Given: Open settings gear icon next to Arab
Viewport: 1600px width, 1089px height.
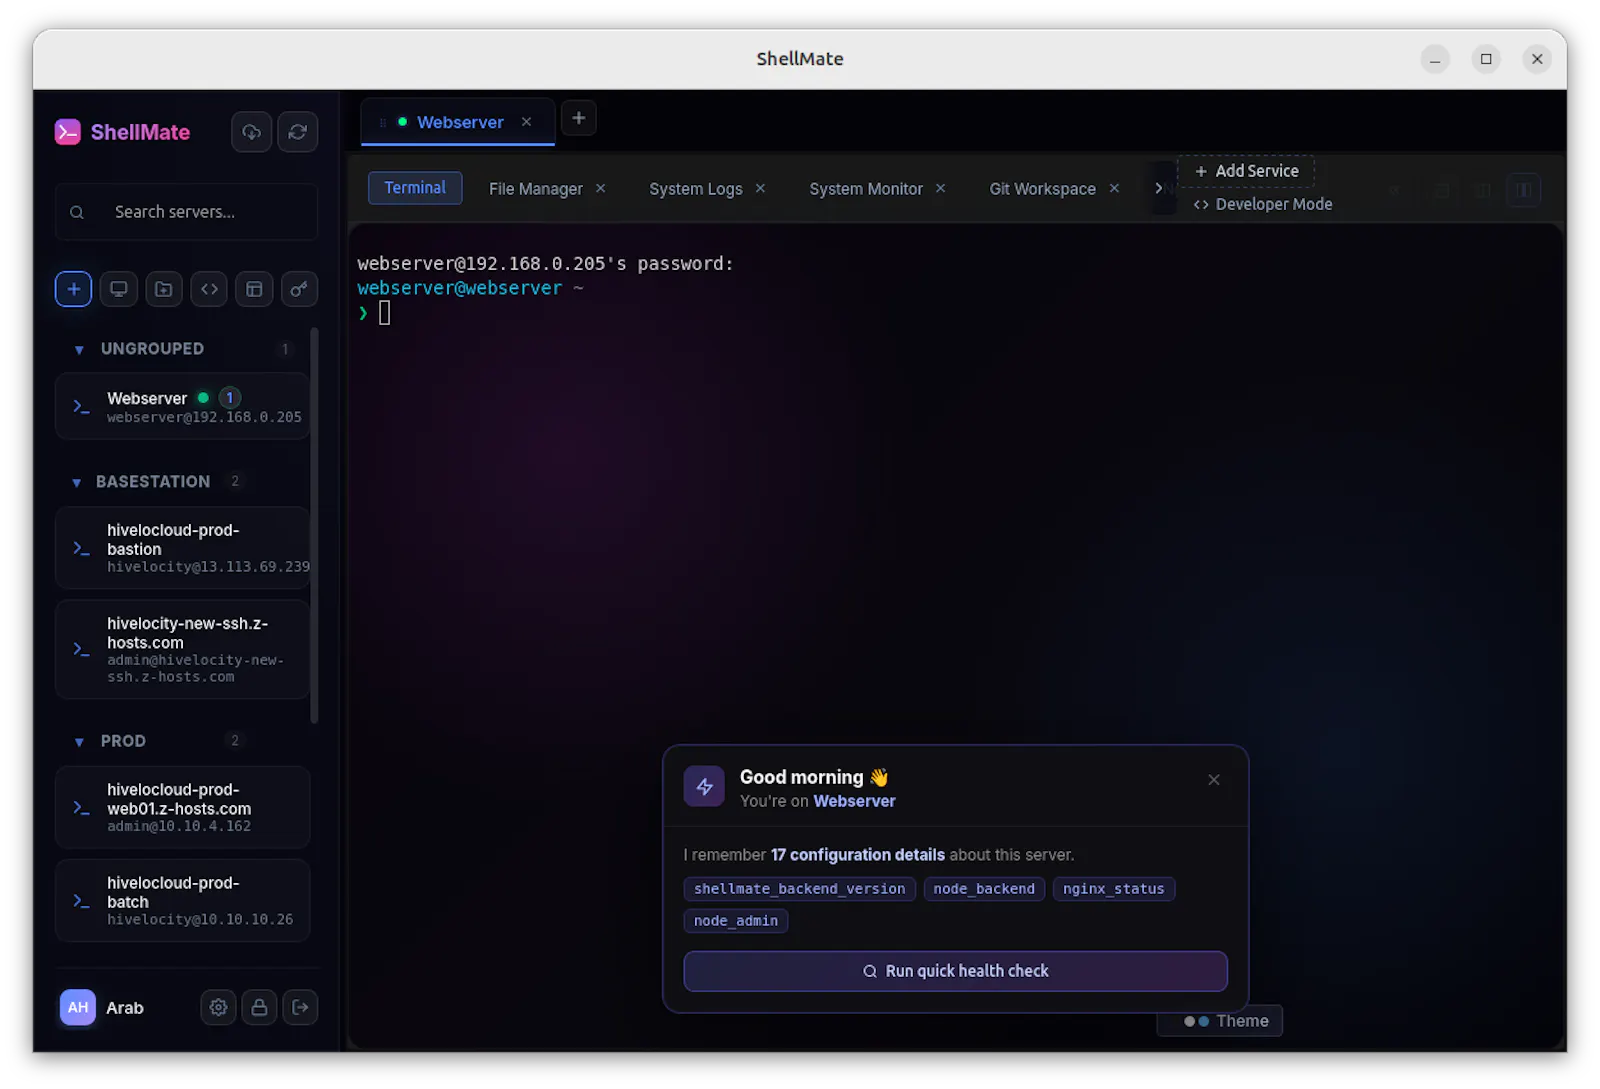Looking at the screenshot, I should coord(218,1007).
